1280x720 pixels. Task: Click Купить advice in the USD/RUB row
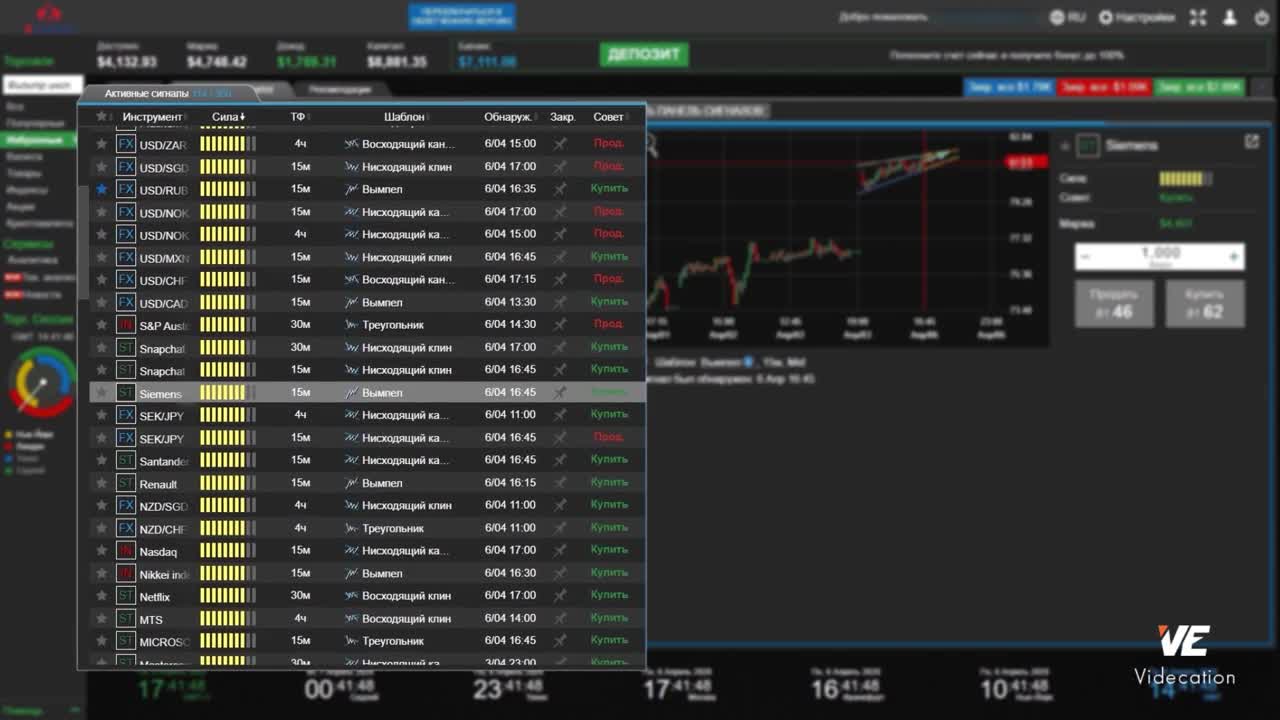(609, 189)
